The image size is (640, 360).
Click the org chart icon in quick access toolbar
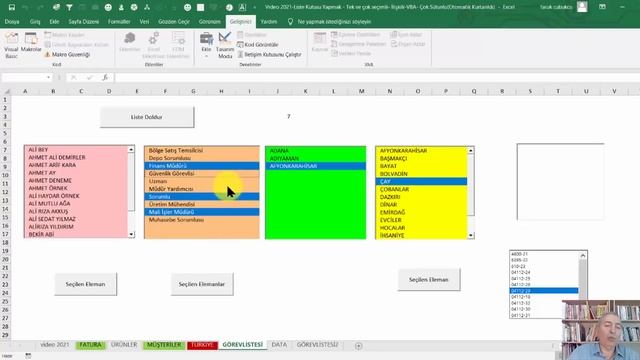(147, 7)
